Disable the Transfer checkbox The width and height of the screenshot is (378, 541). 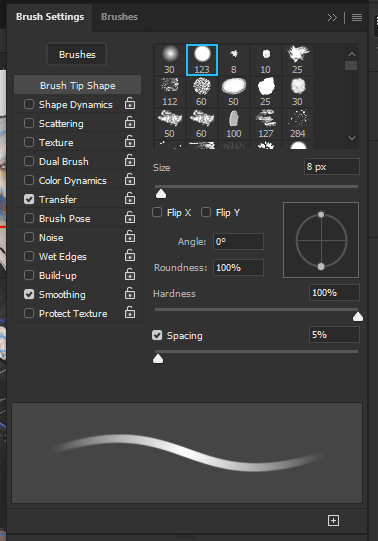pyautogui.click(x=29, y=199)
